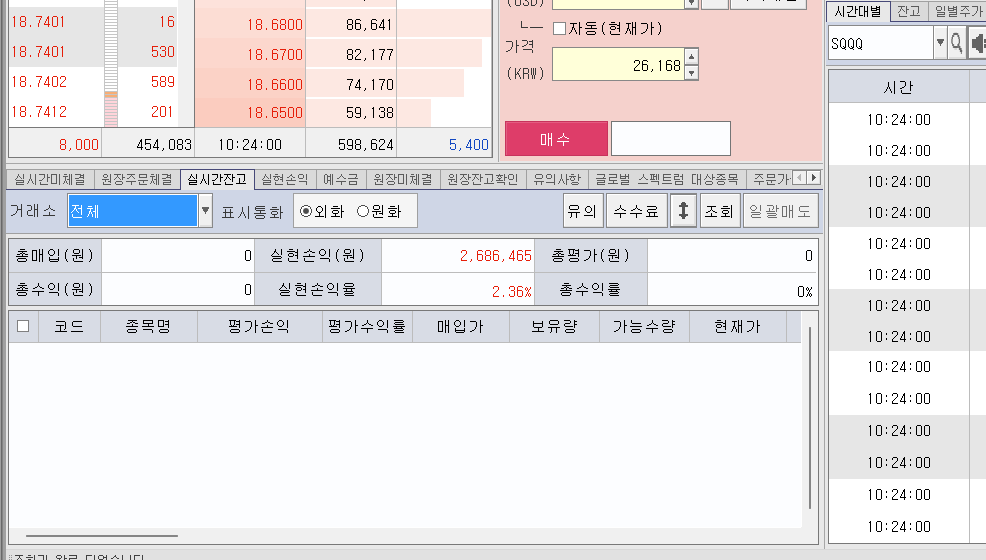The width and height of the screenshot is (986, 560).
Task: Click realized profit value 2,686,465
Action: tap(496, 256)
